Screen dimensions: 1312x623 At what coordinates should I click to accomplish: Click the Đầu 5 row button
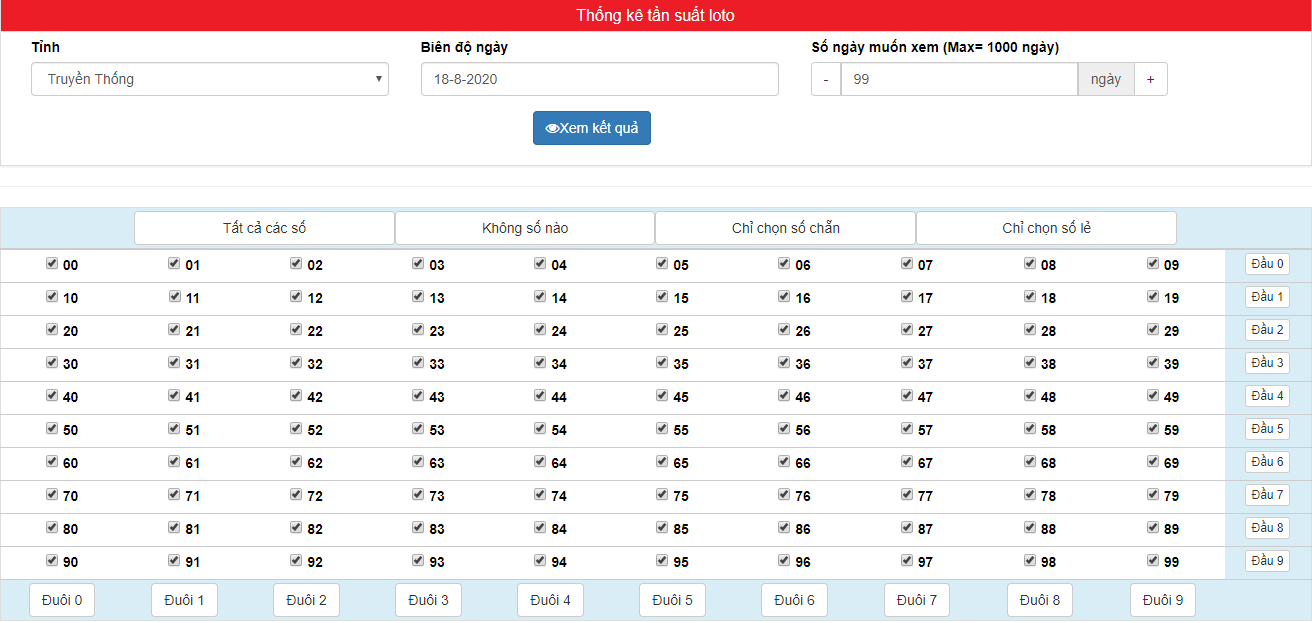(1267, 429)
